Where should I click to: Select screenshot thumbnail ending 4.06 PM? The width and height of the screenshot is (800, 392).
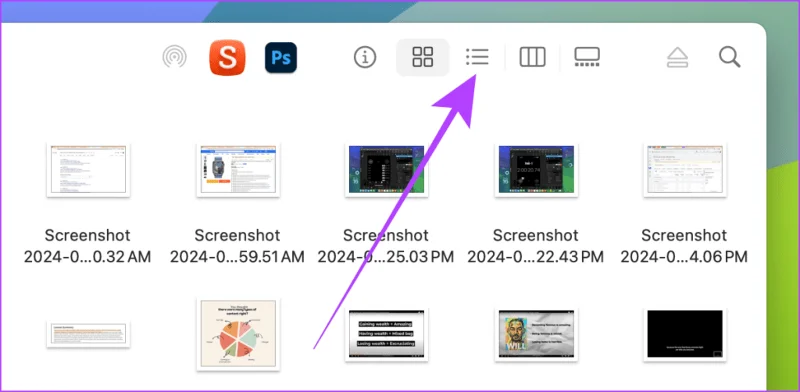(685, 169)
